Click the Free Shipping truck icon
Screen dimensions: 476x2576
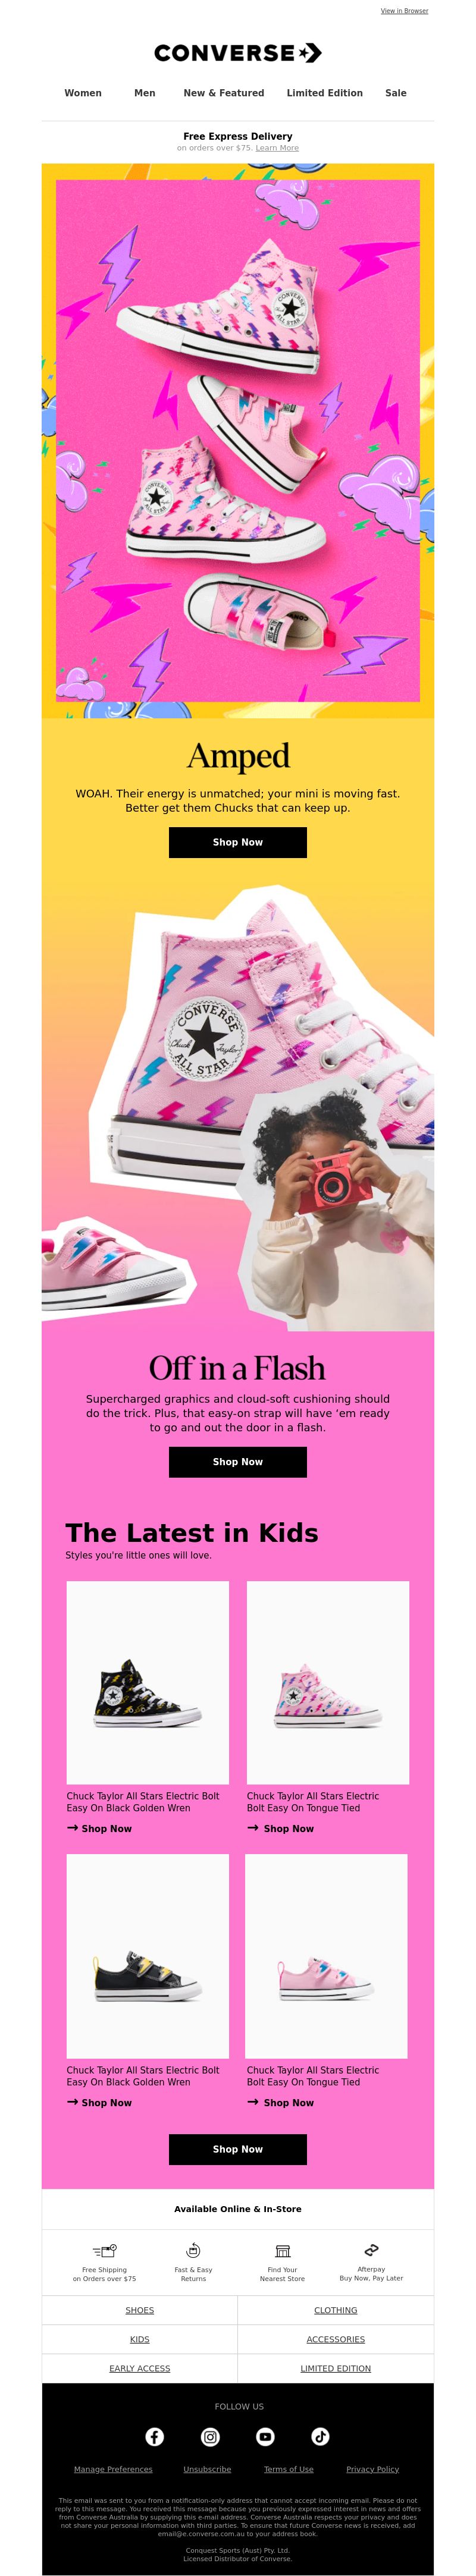(x=104, y=2251)
